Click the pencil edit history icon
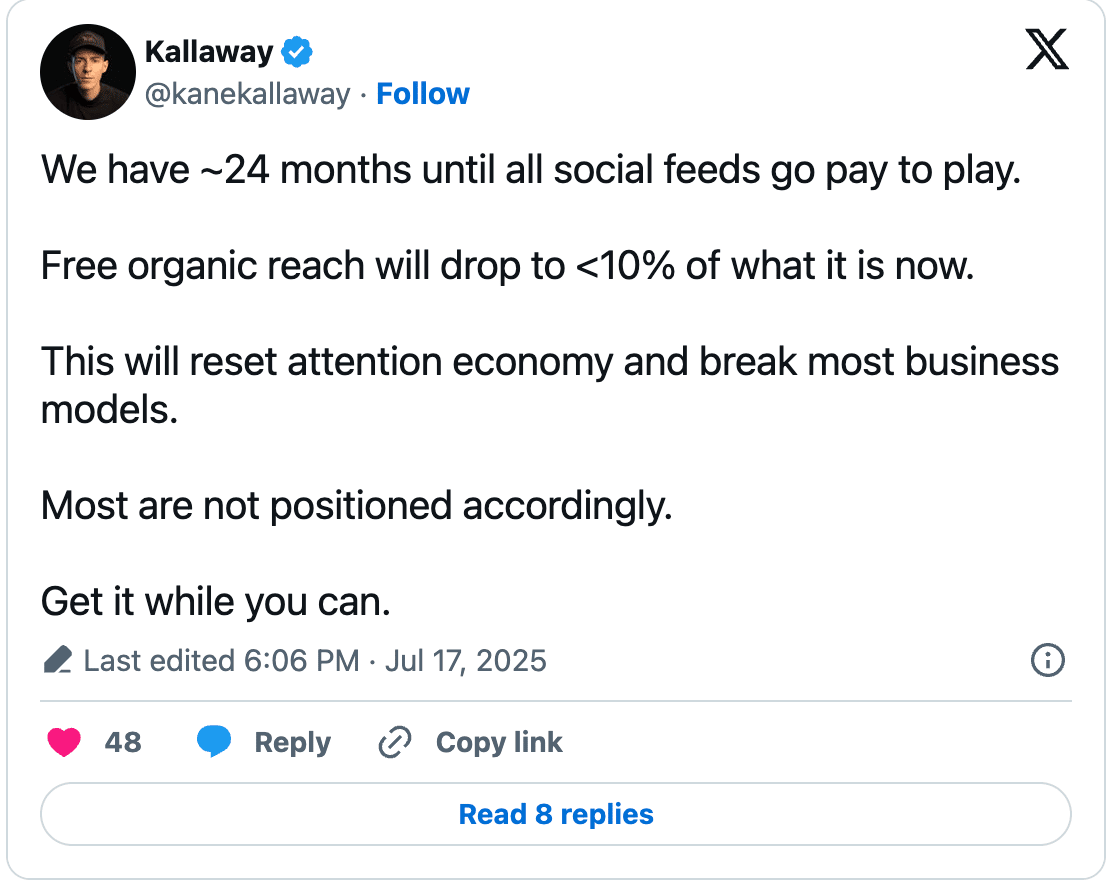Image resolution: width=1118 pixels, height=882 pixels. [x=57, y=660]
